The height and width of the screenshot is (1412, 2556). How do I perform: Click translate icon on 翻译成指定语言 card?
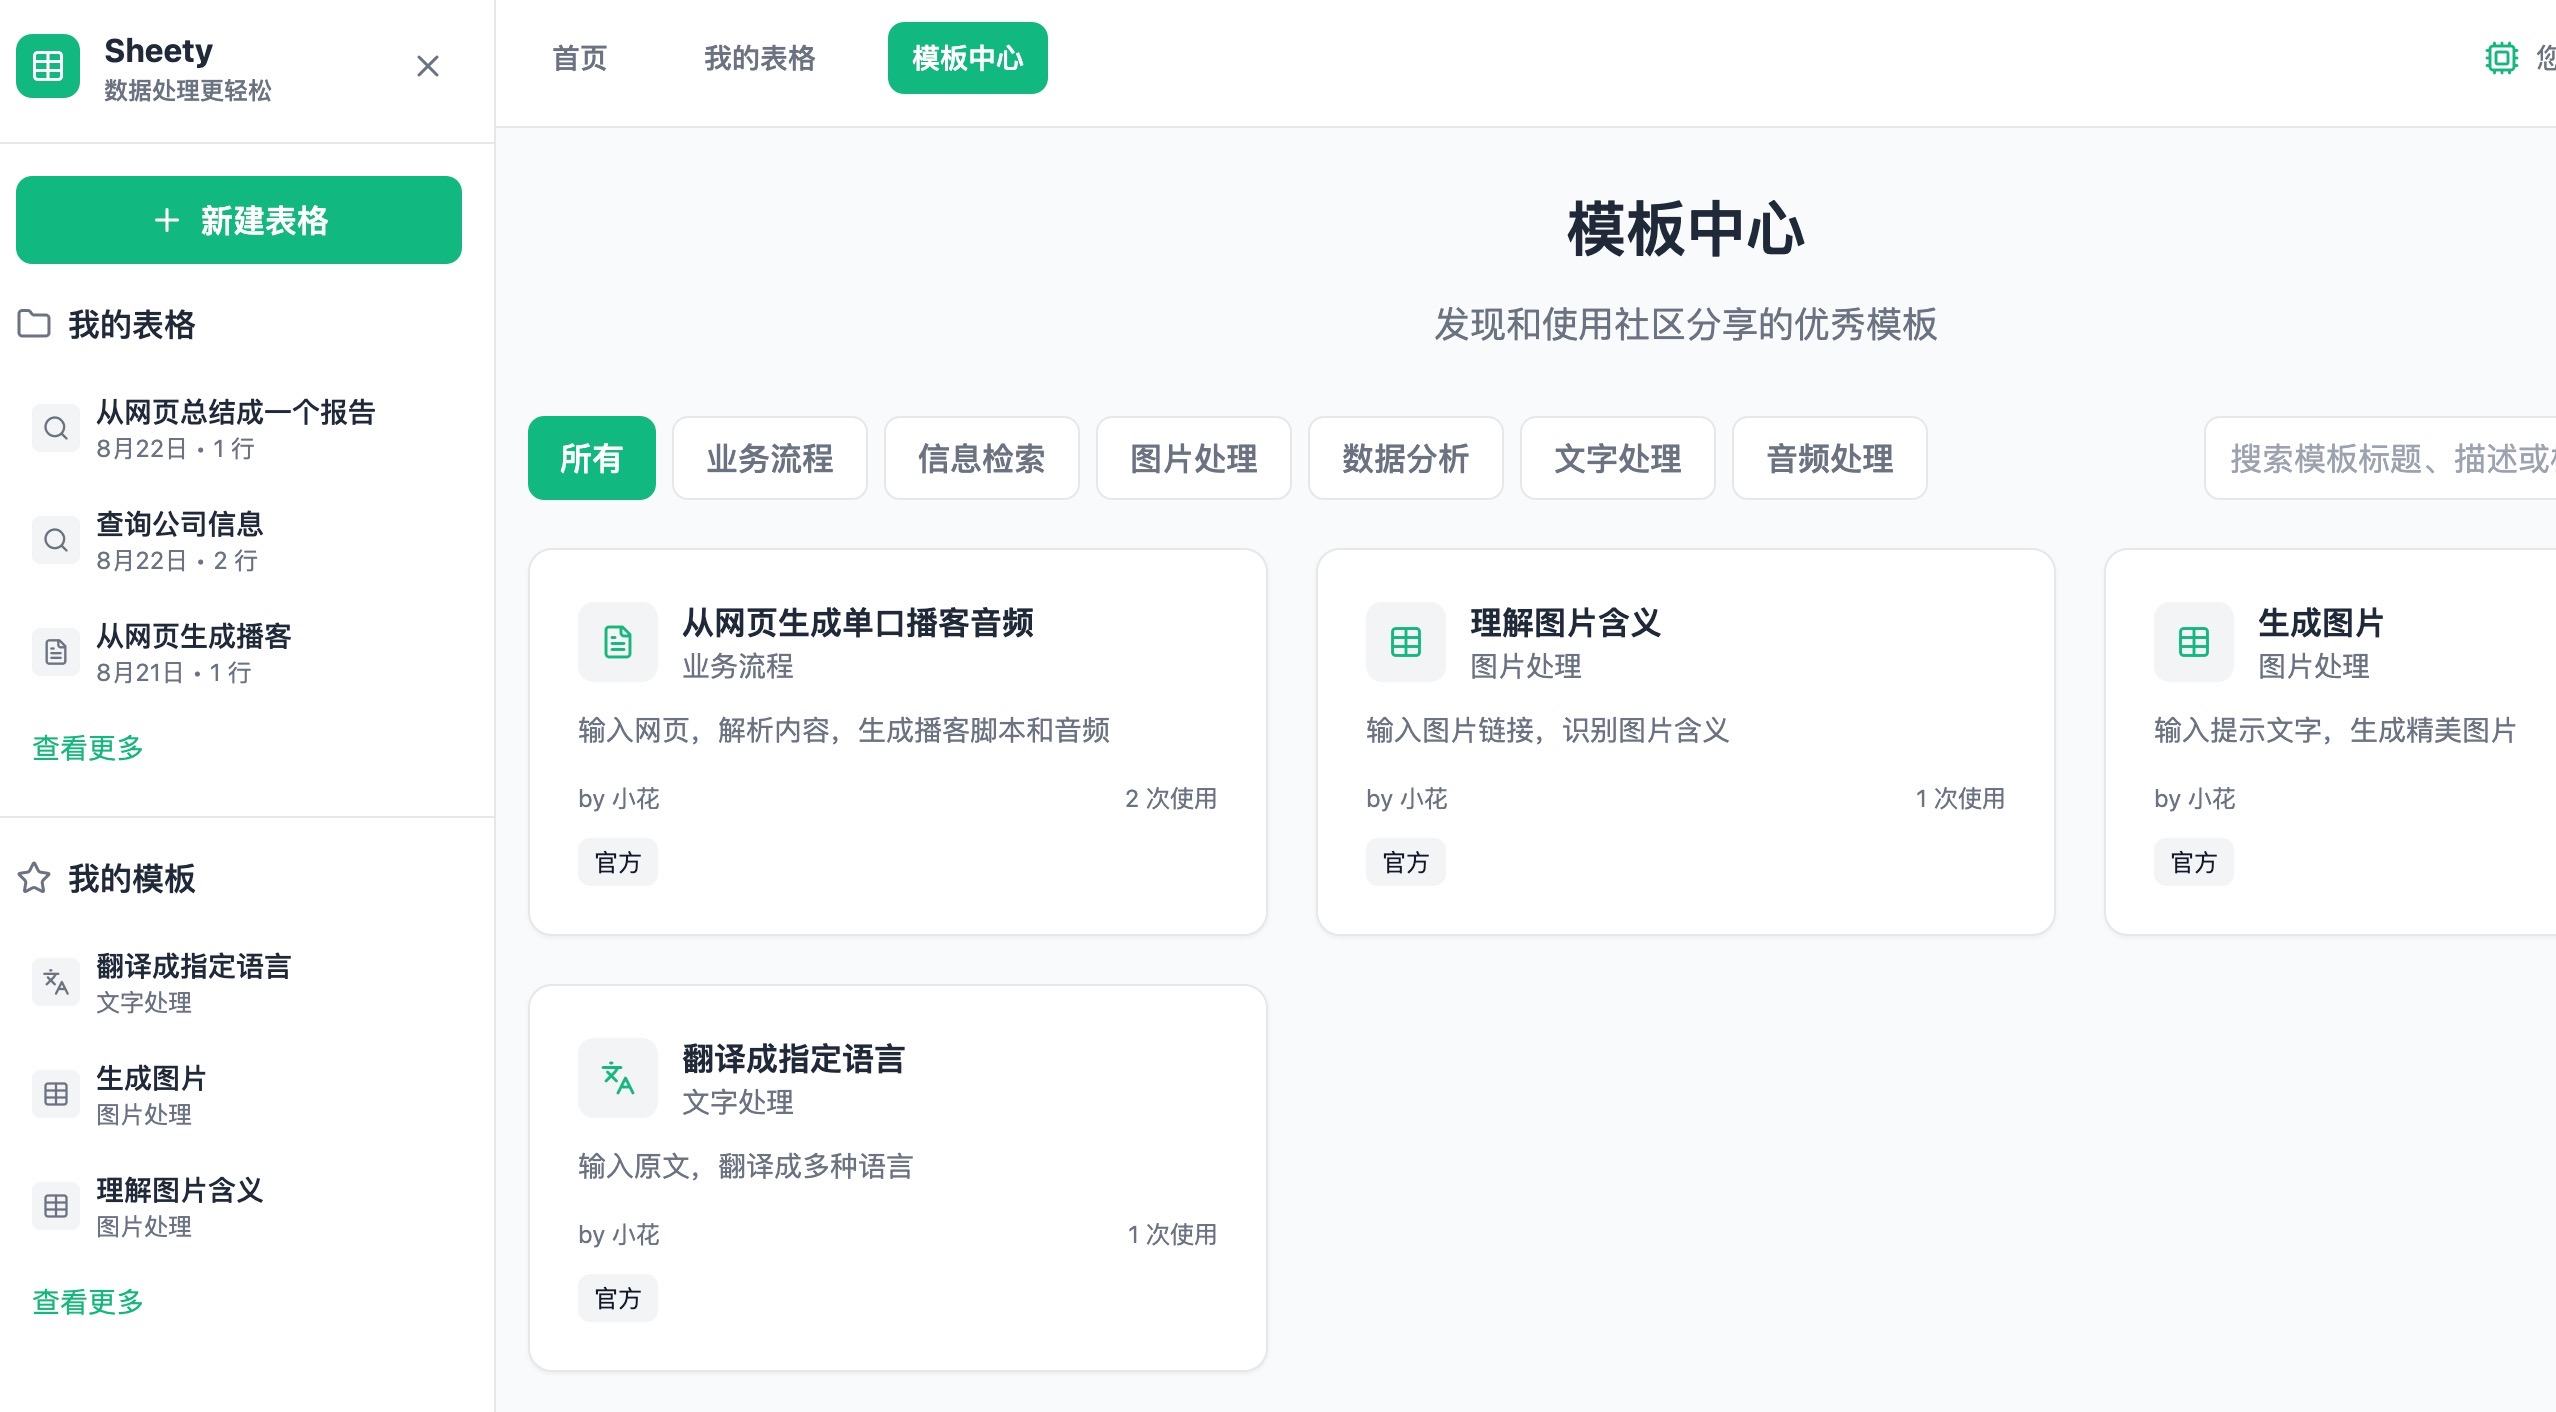tap(618, 1078)
